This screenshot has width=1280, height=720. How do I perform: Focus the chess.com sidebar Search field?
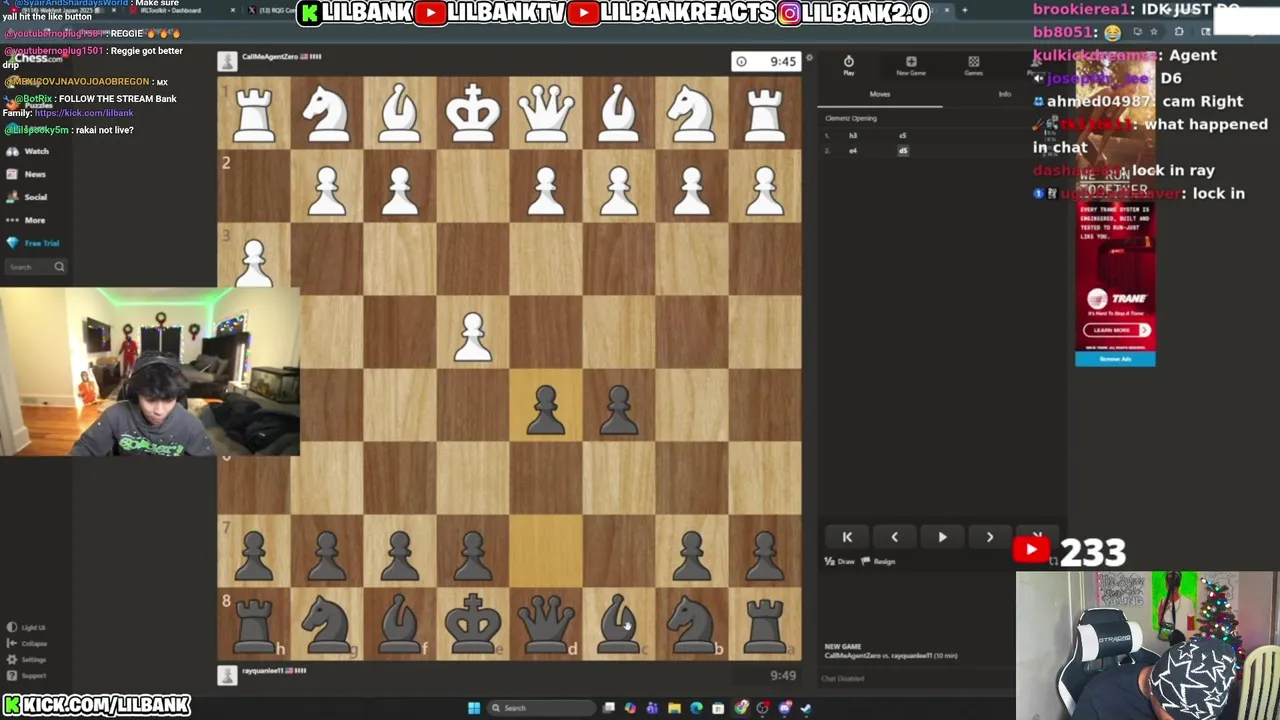pyautogui.click(x=34, y=267)
